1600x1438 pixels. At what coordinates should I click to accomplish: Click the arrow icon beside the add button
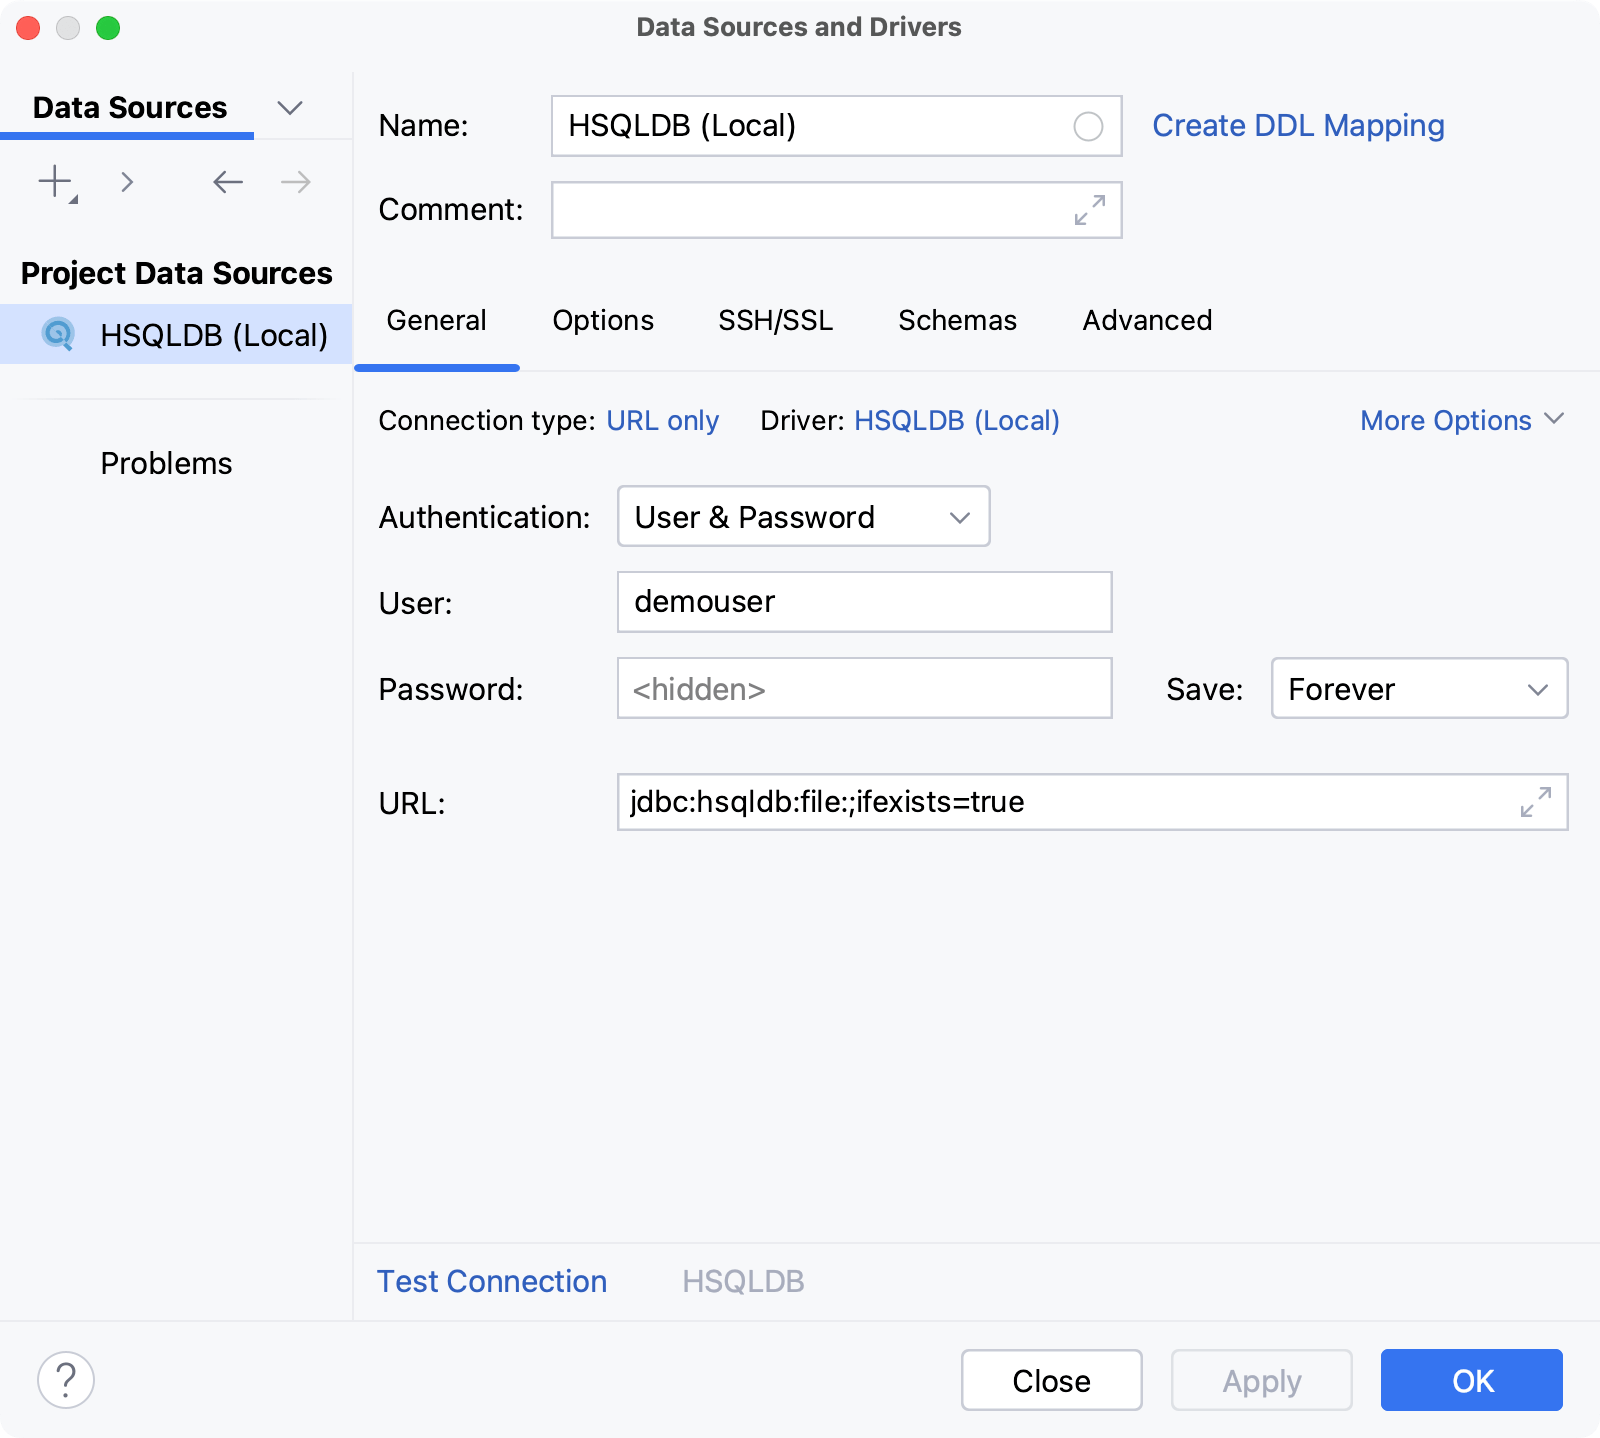pos(127,182)
